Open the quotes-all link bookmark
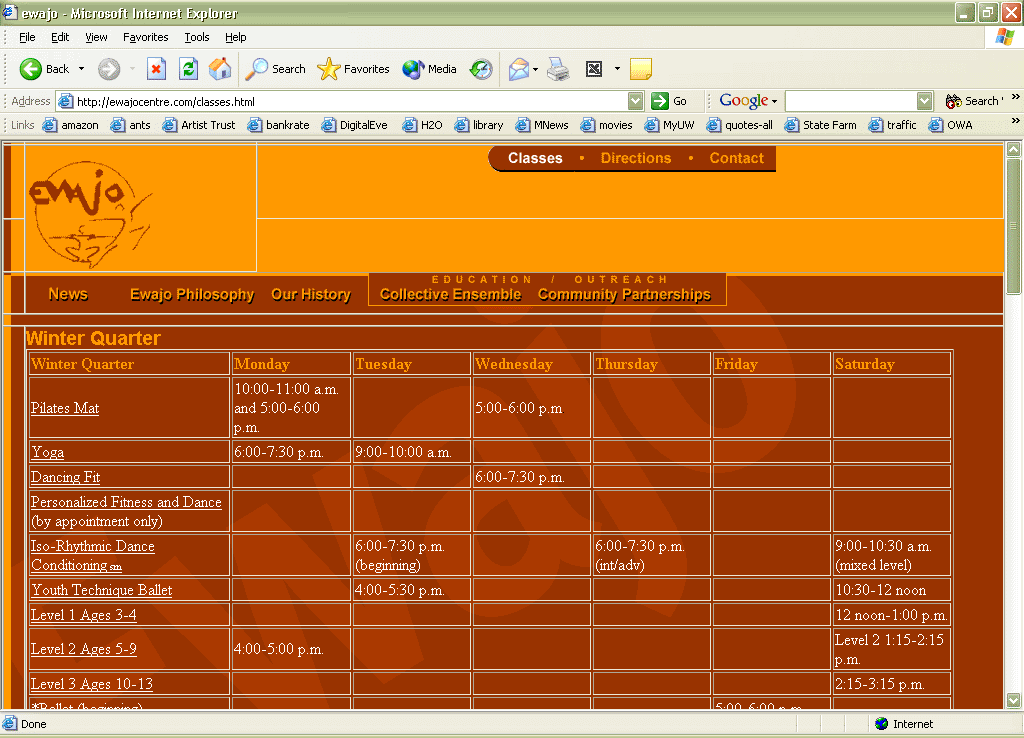This screenshot has width=1024, height=738. [739, 125]
